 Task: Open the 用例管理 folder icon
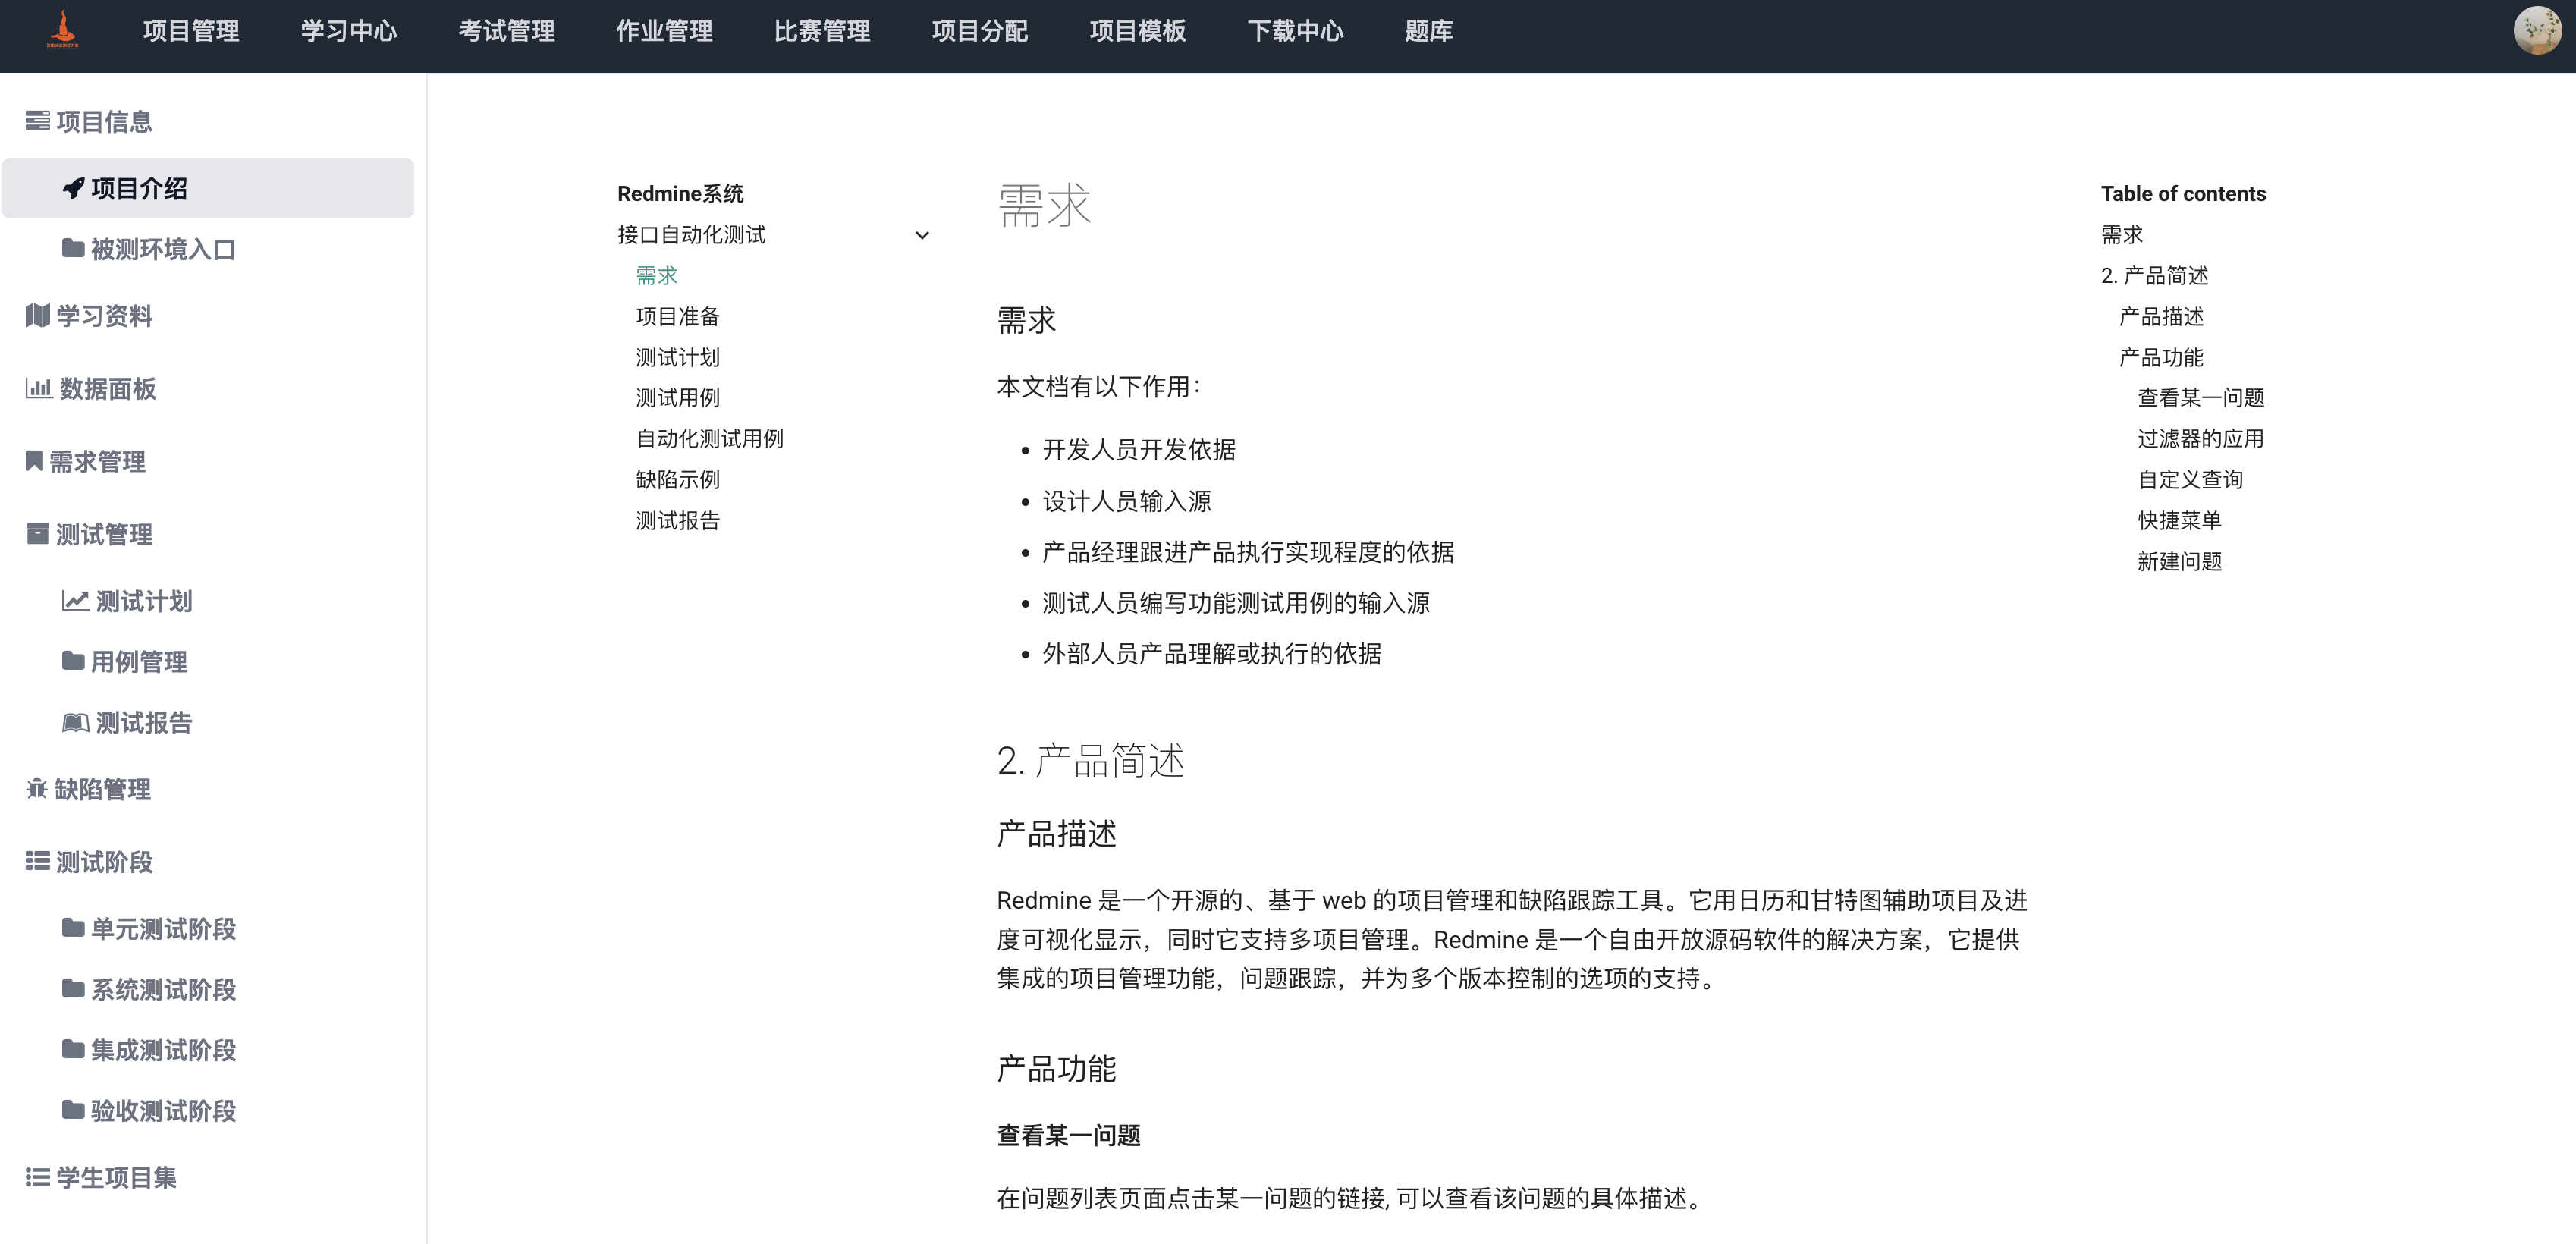[72, 661]
